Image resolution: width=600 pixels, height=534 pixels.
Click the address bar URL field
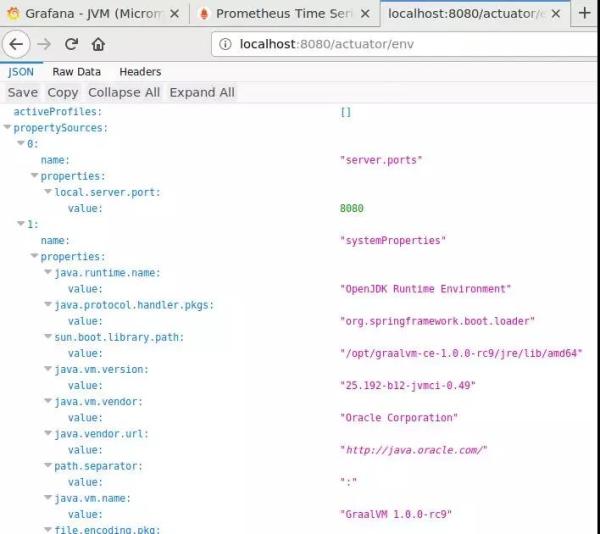click(404, 44)
